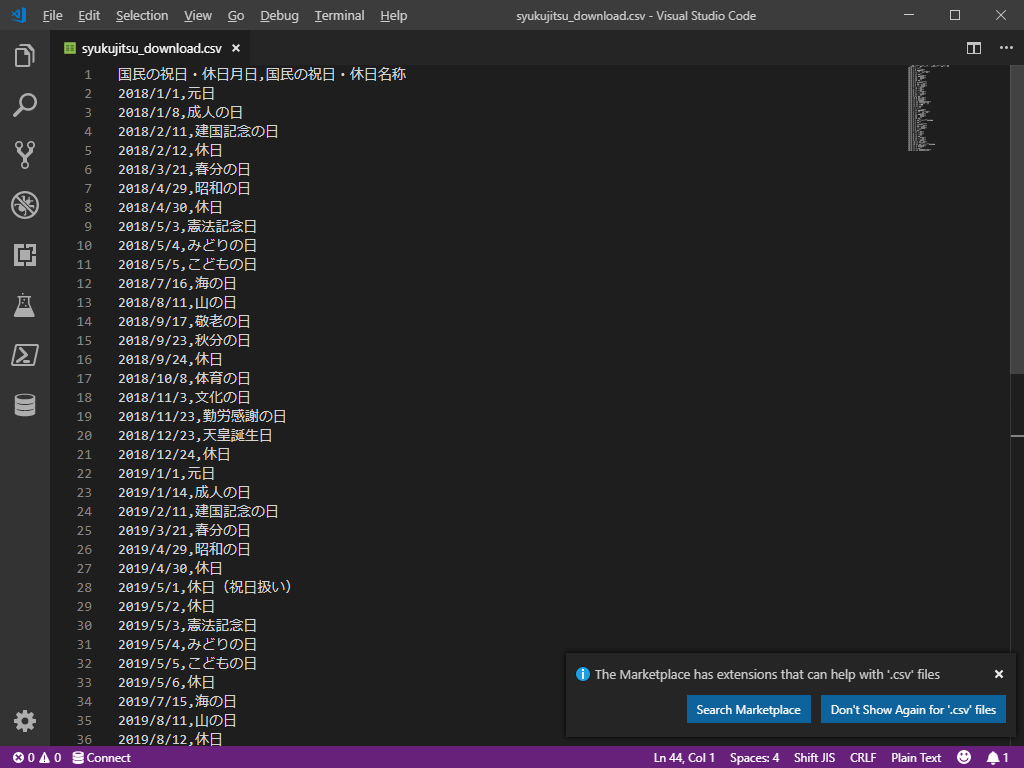Split the editor to the right
The width and height of the screenshot is (1024, 768).
coord(974,48)
